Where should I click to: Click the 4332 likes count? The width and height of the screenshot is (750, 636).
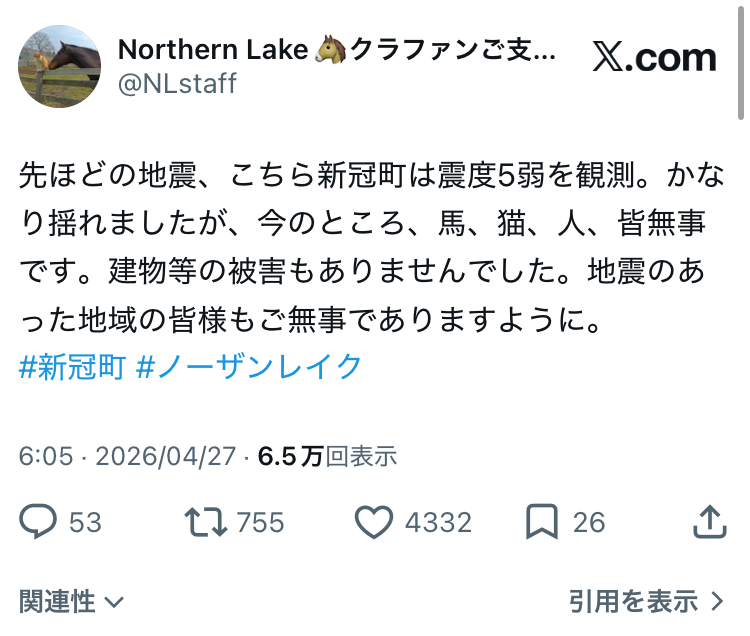440,521
